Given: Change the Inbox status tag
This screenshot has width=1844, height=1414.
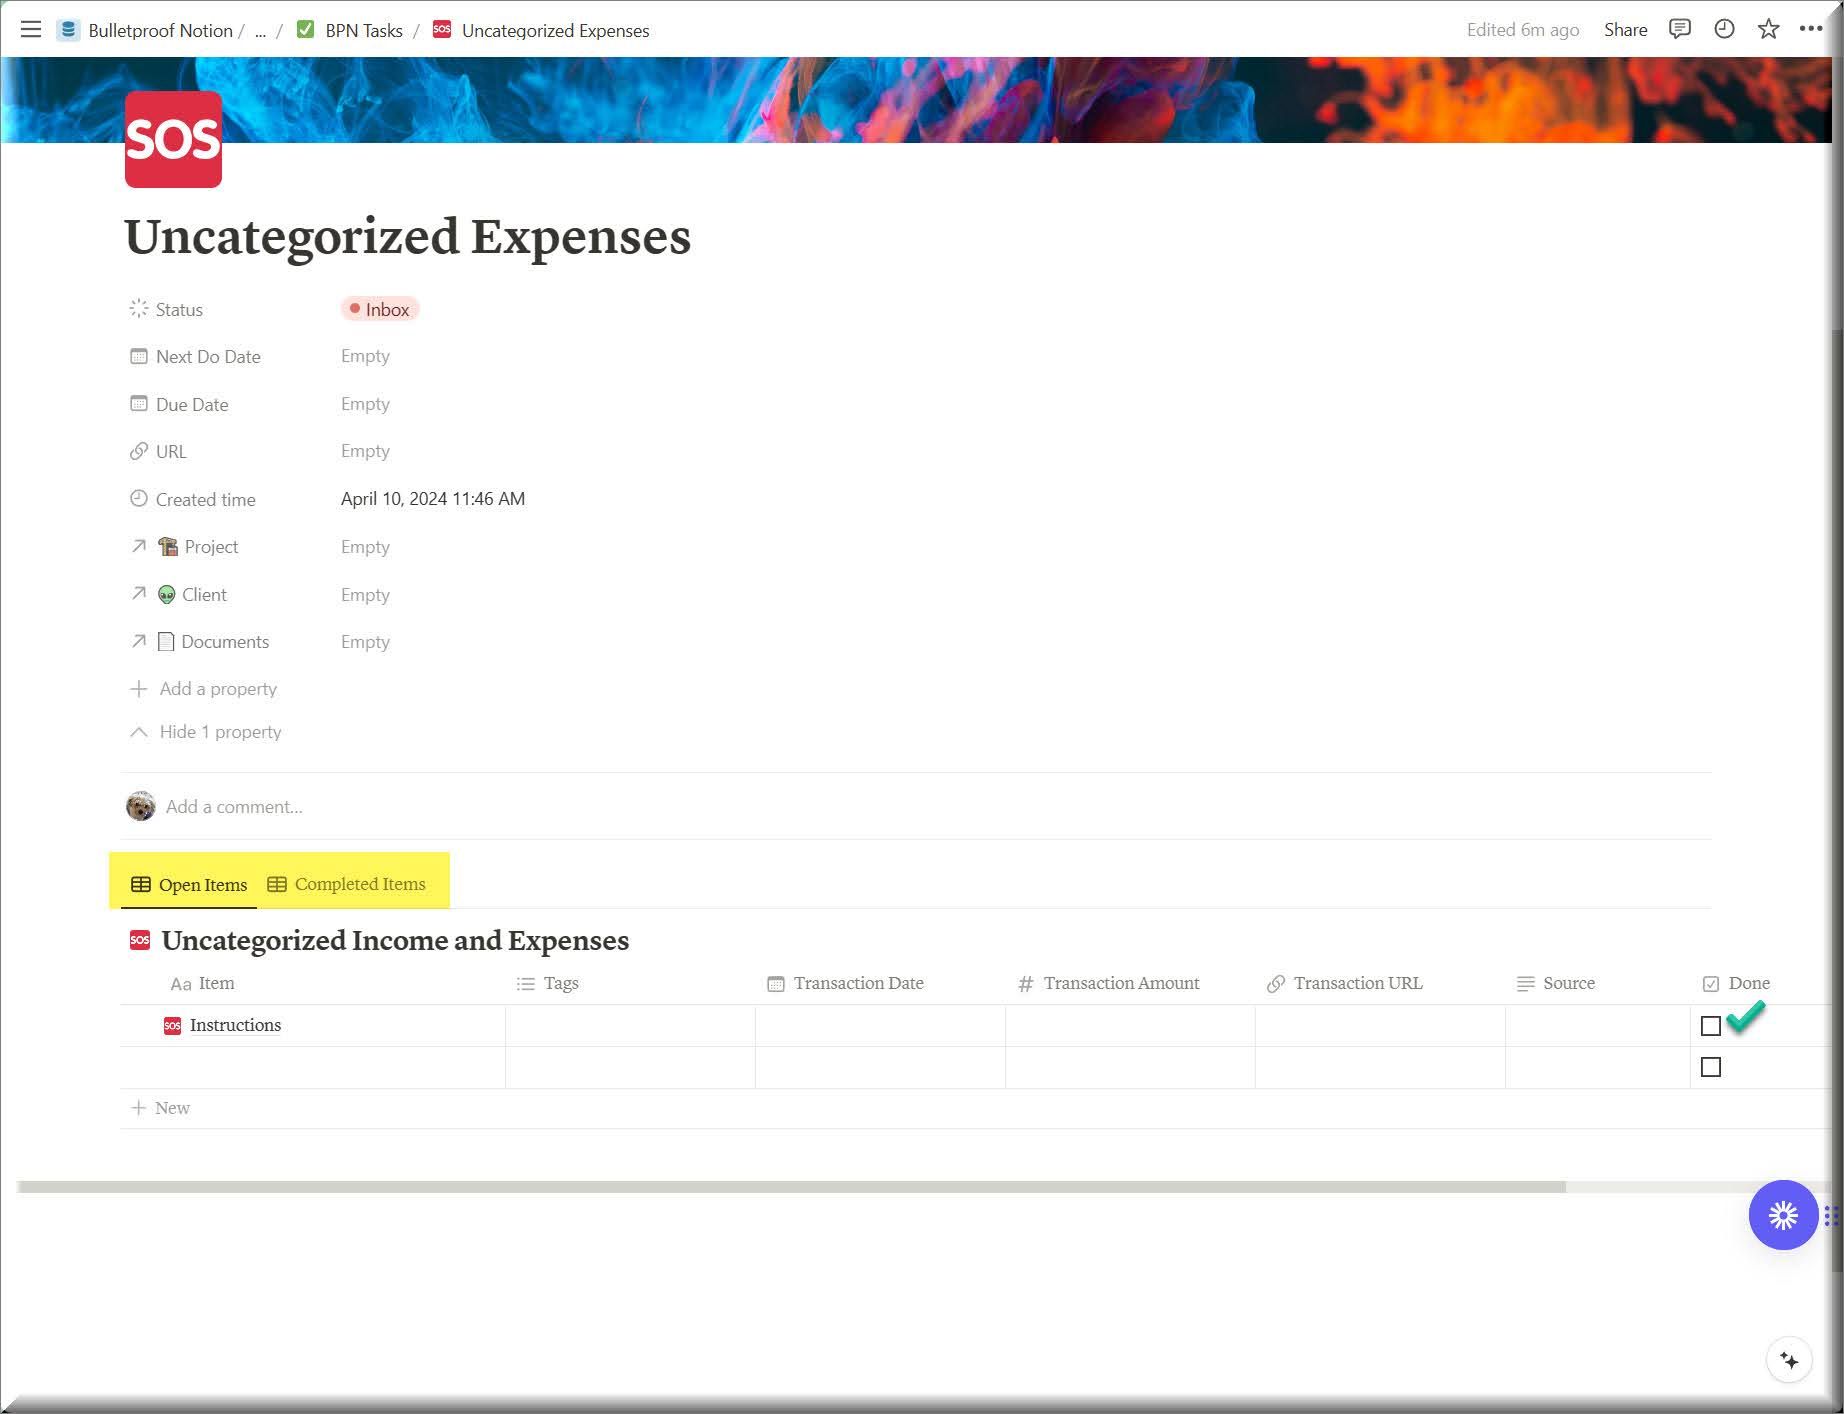Looking at the screenshot, I should click(x=379, y=310).
